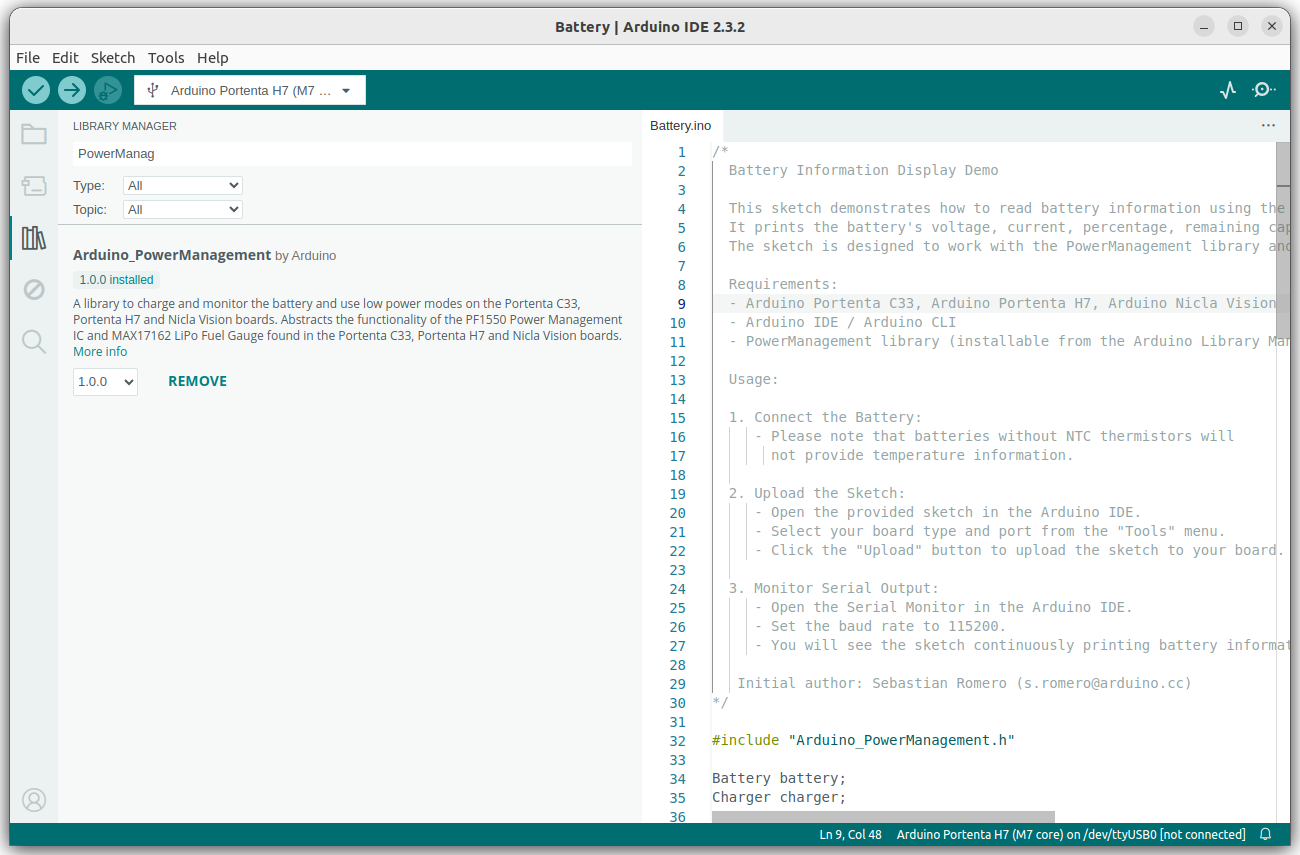The width and height of the screenshot is (1300, 855).
Task: Open the Edit menu
Action: point(65,58)
